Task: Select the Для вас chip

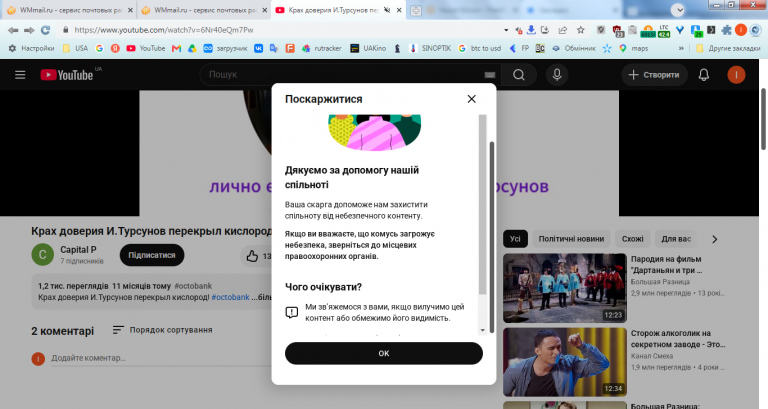Action: click(676, 239)
